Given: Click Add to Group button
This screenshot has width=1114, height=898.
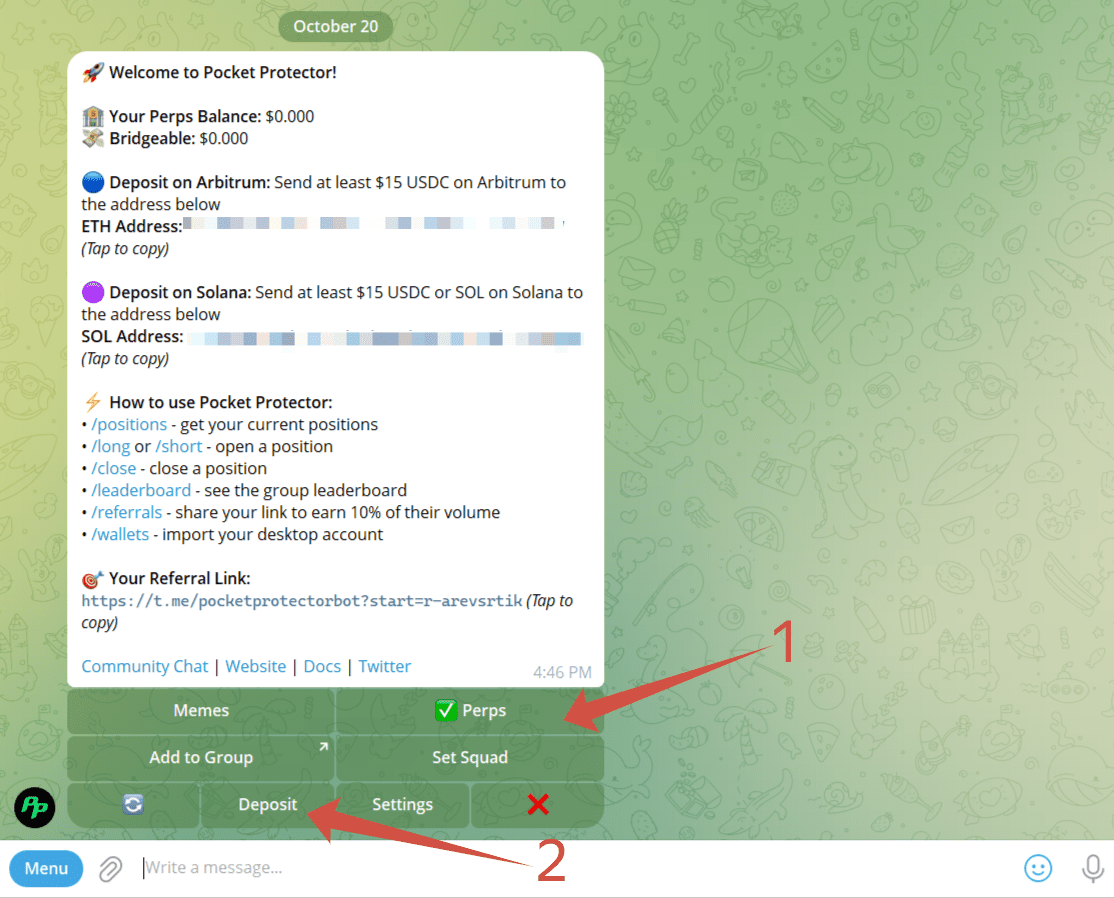Looking at the screenshot, I should tap(201, 757).
